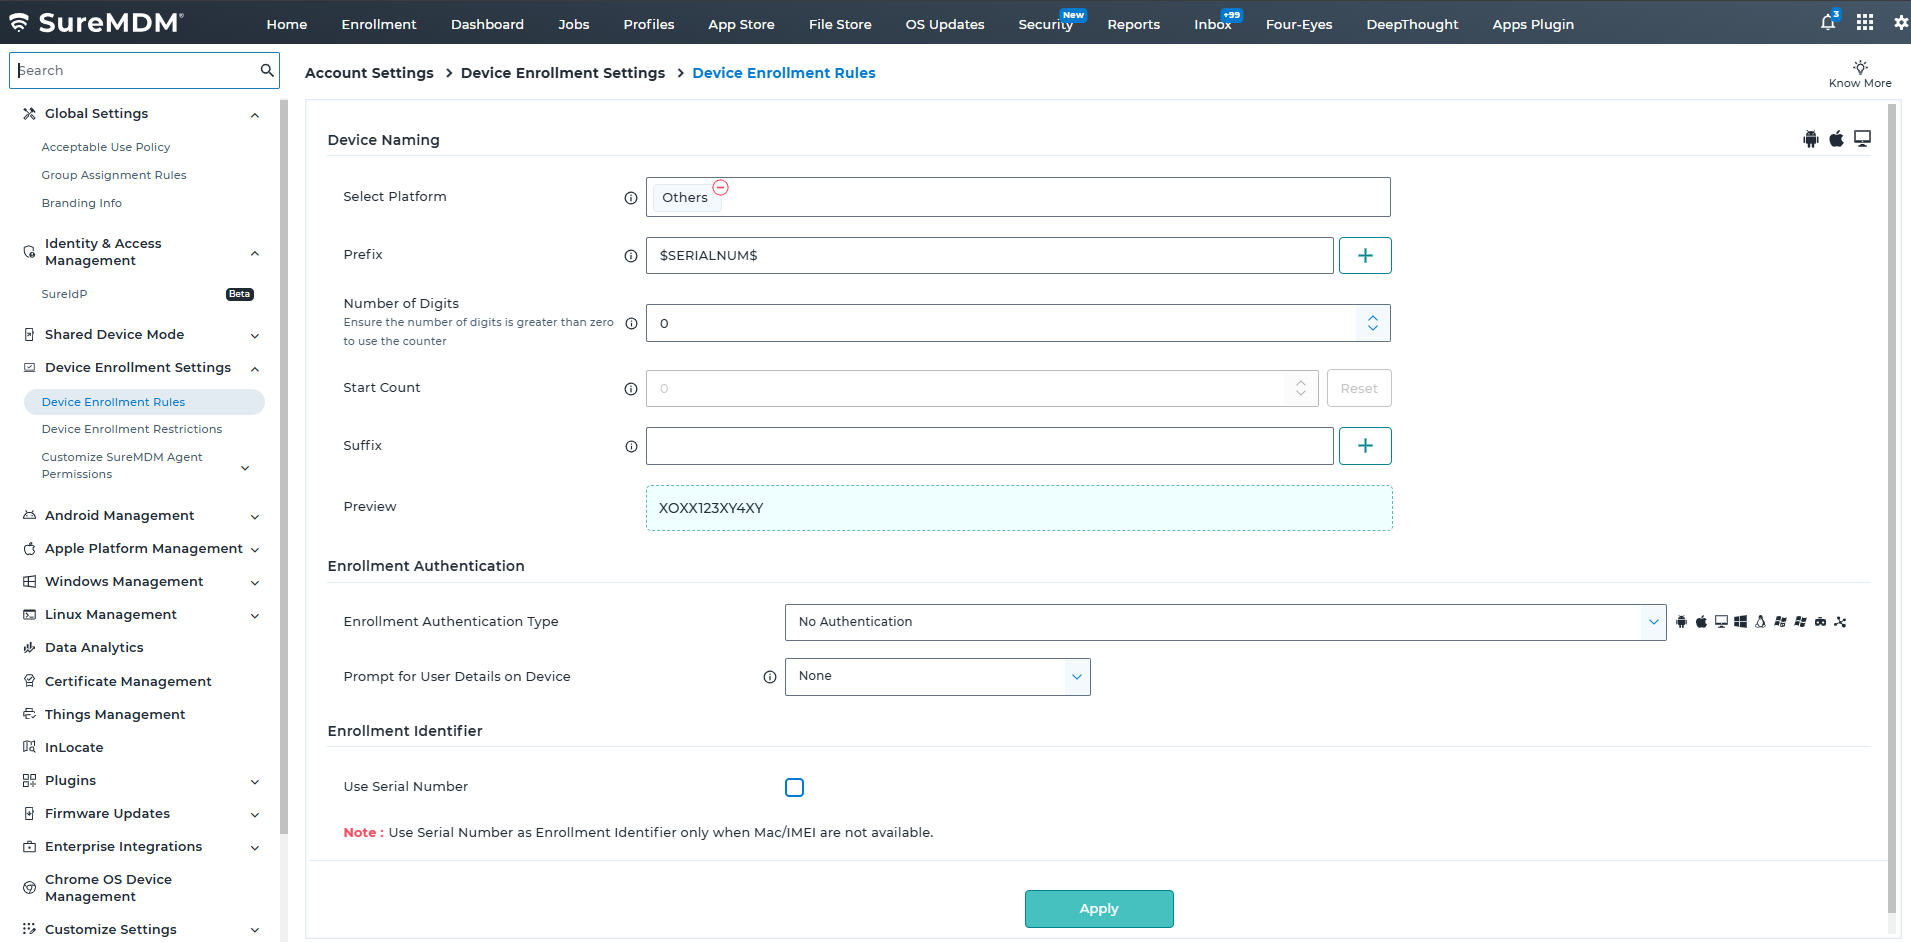Expand the Windows Management section
Image resolution: width=1911 pixels, height=942 pixels.
point(255,583)
